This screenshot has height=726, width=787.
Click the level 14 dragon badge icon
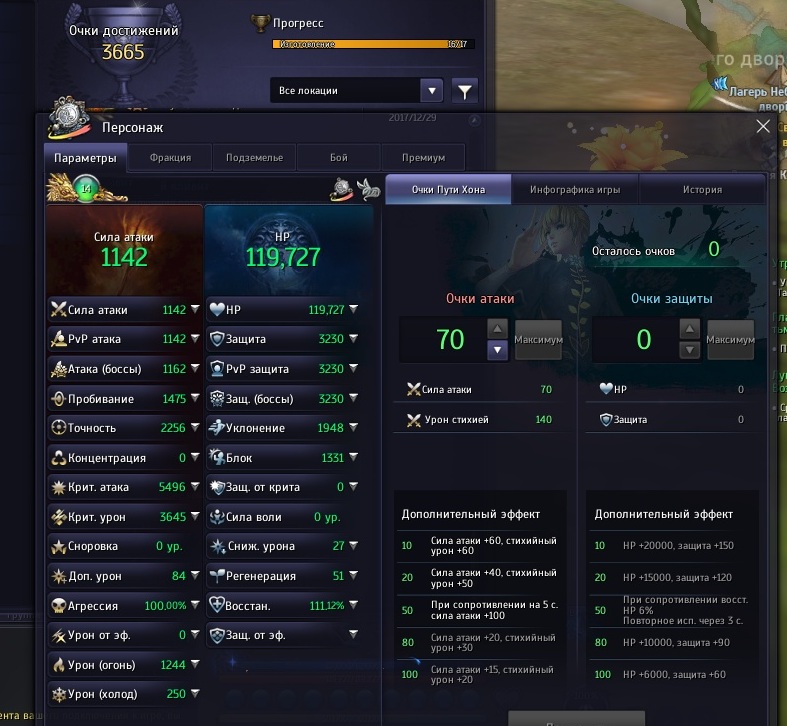[86, 188]
